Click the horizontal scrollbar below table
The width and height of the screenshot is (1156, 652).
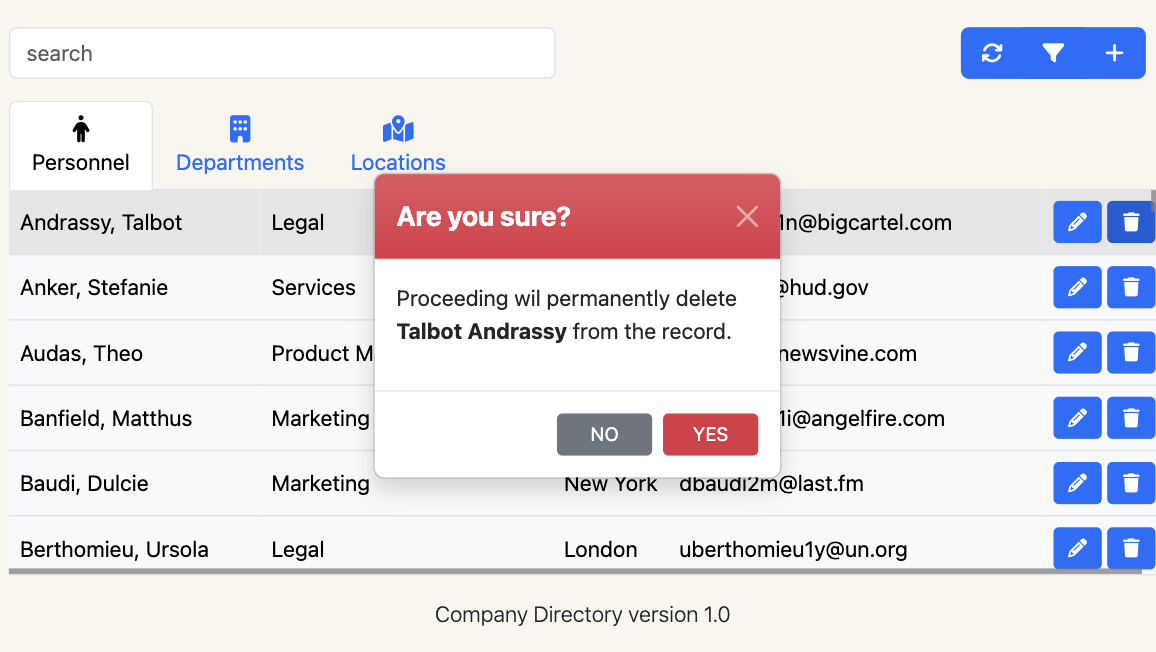[575, 572]
